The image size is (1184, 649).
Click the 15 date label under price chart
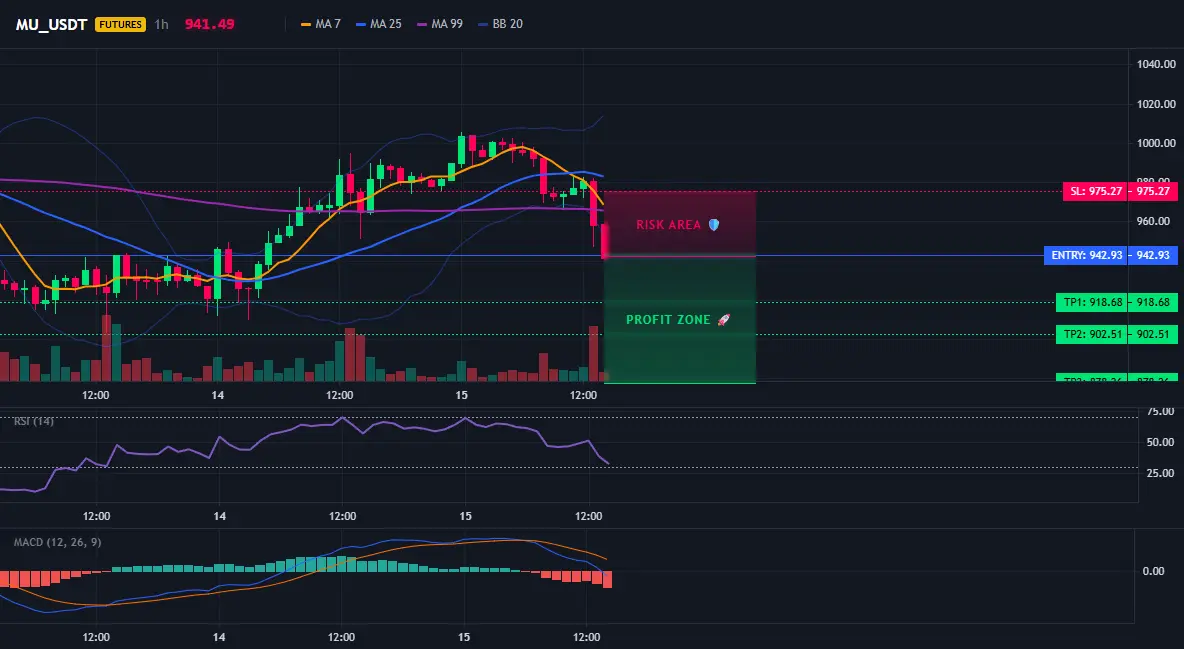click(461, 395)
